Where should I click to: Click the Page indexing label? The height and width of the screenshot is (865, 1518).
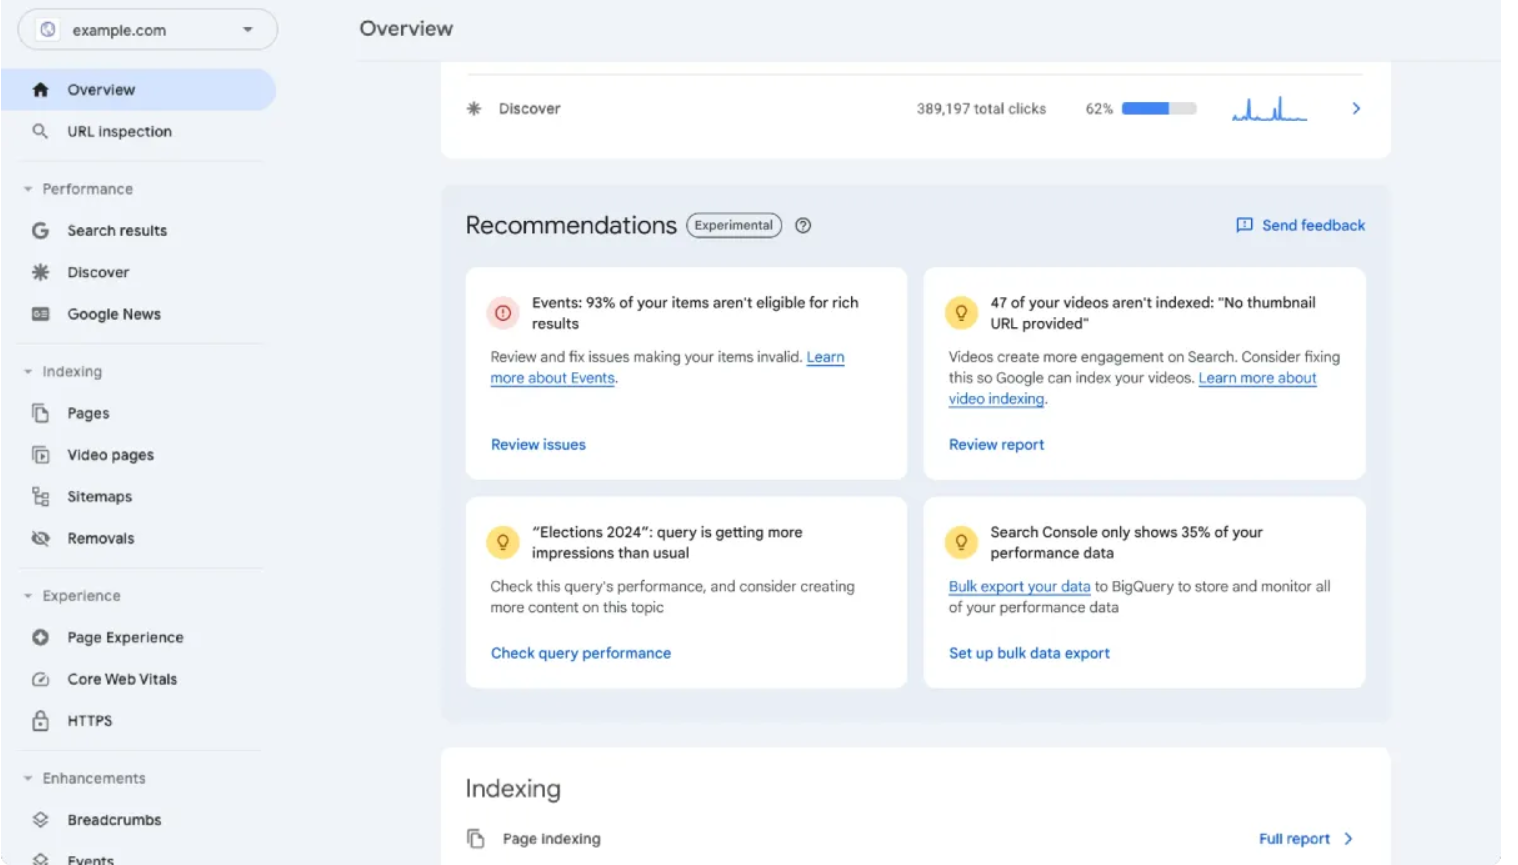click(552, 839)
